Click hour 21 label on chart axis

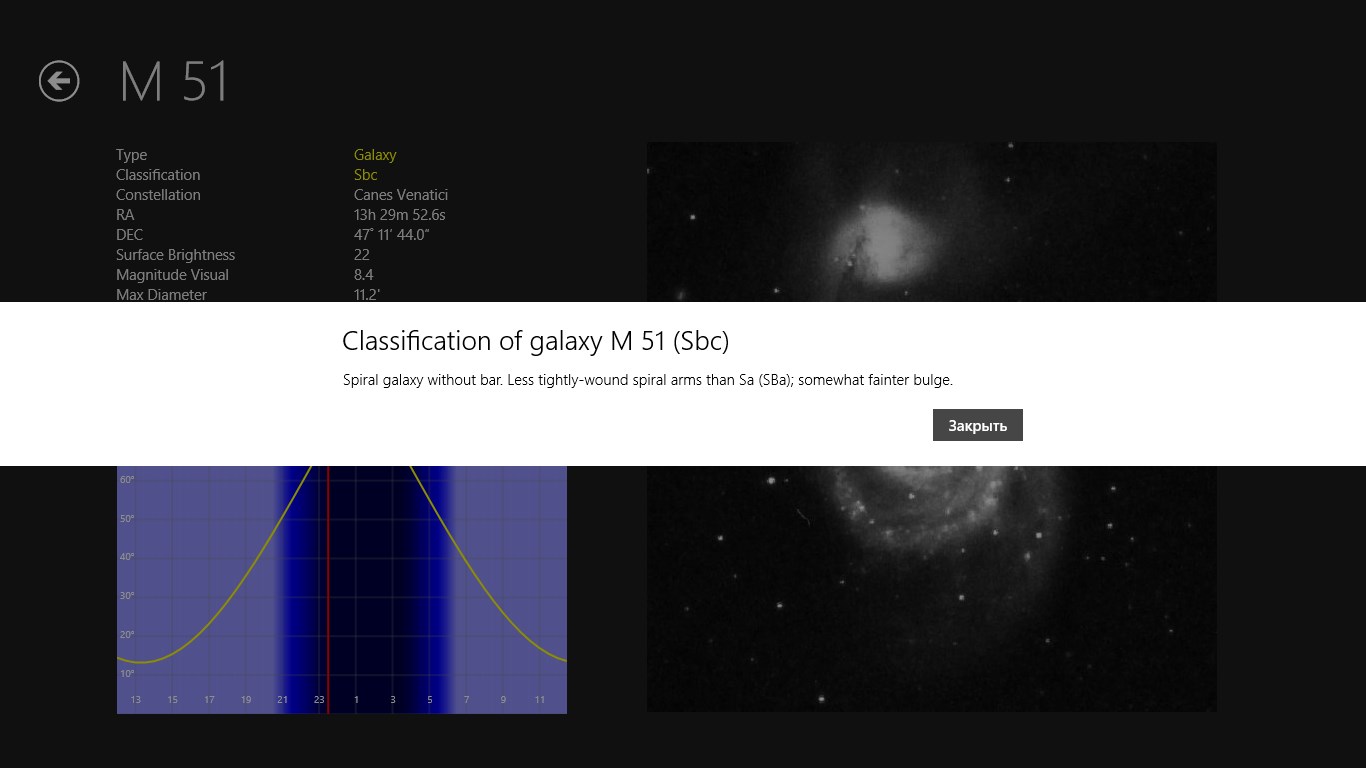(282, 700)
